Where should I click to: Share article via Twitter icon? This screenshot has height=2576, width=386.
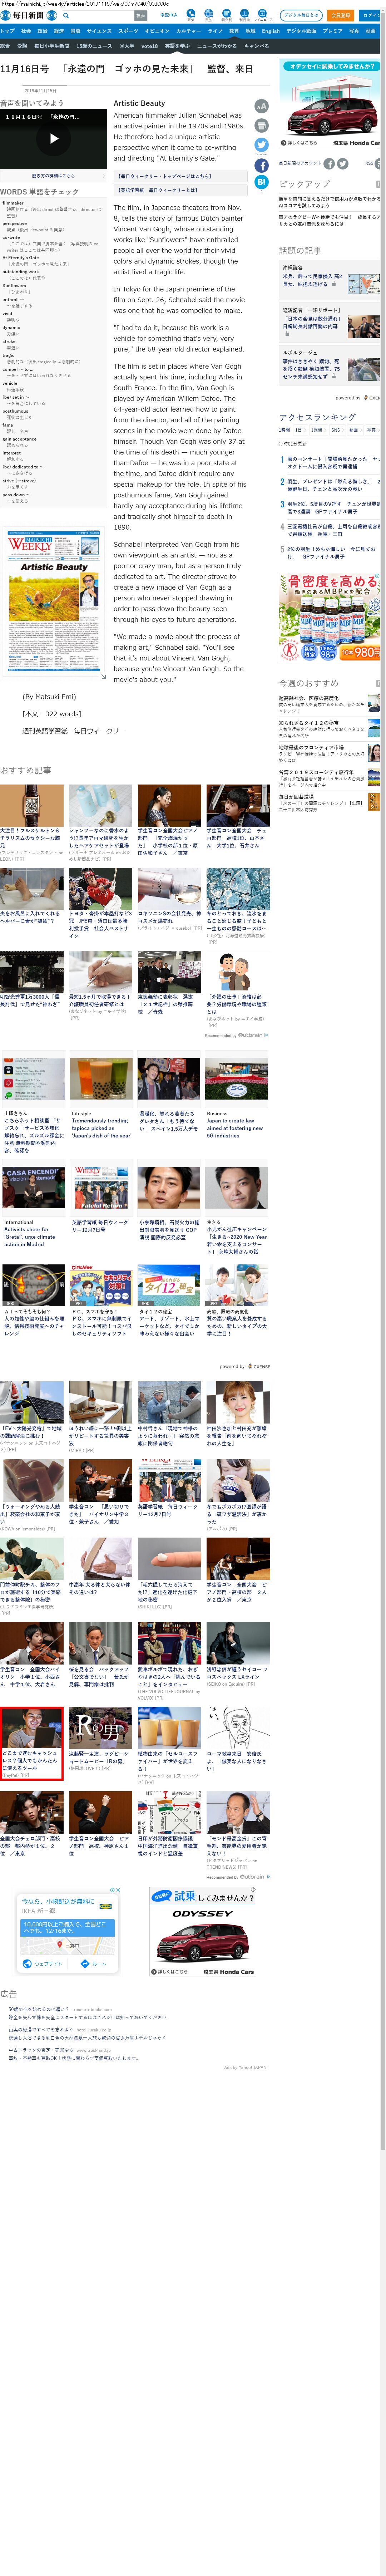tap(261, 145)
